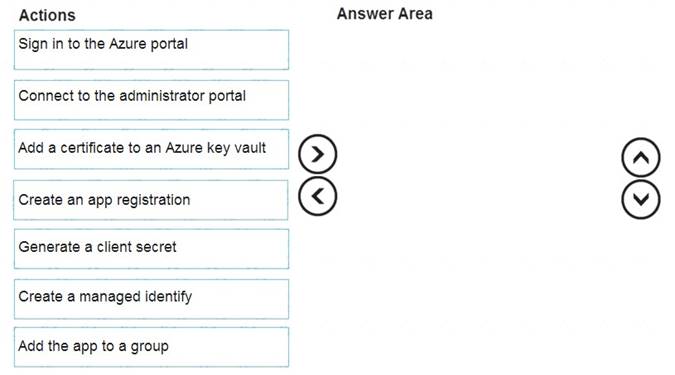Select 'Add the app to a group'
The width and height of the screenshot is (675, 375).
click(151, 347)
